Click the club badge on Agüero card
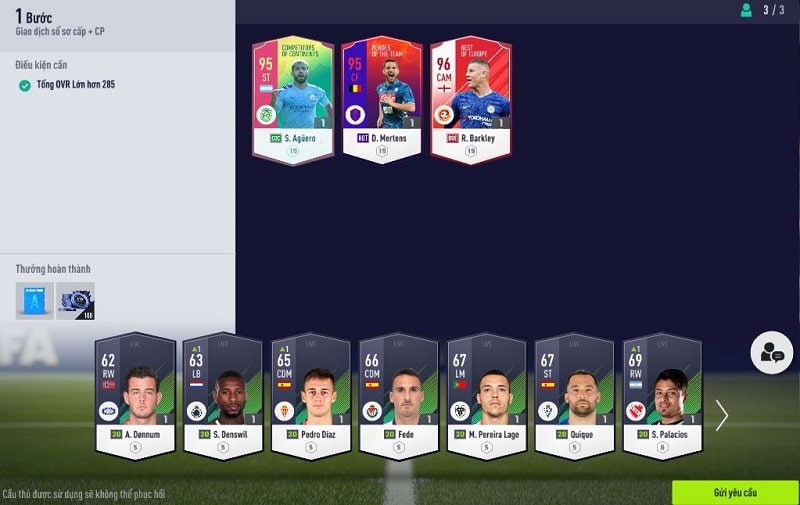The image size is (800, 505). 266,114
